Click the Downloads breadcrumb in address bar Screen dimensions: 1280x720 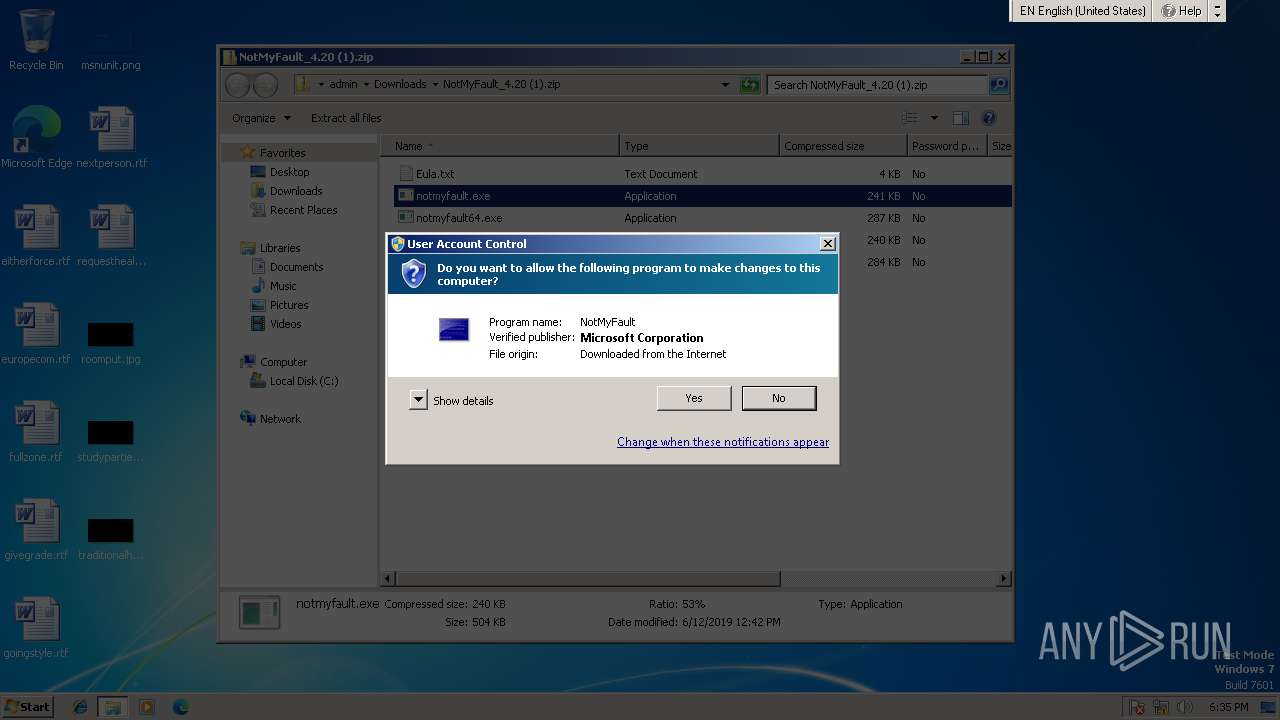click(x=400, y=85)
